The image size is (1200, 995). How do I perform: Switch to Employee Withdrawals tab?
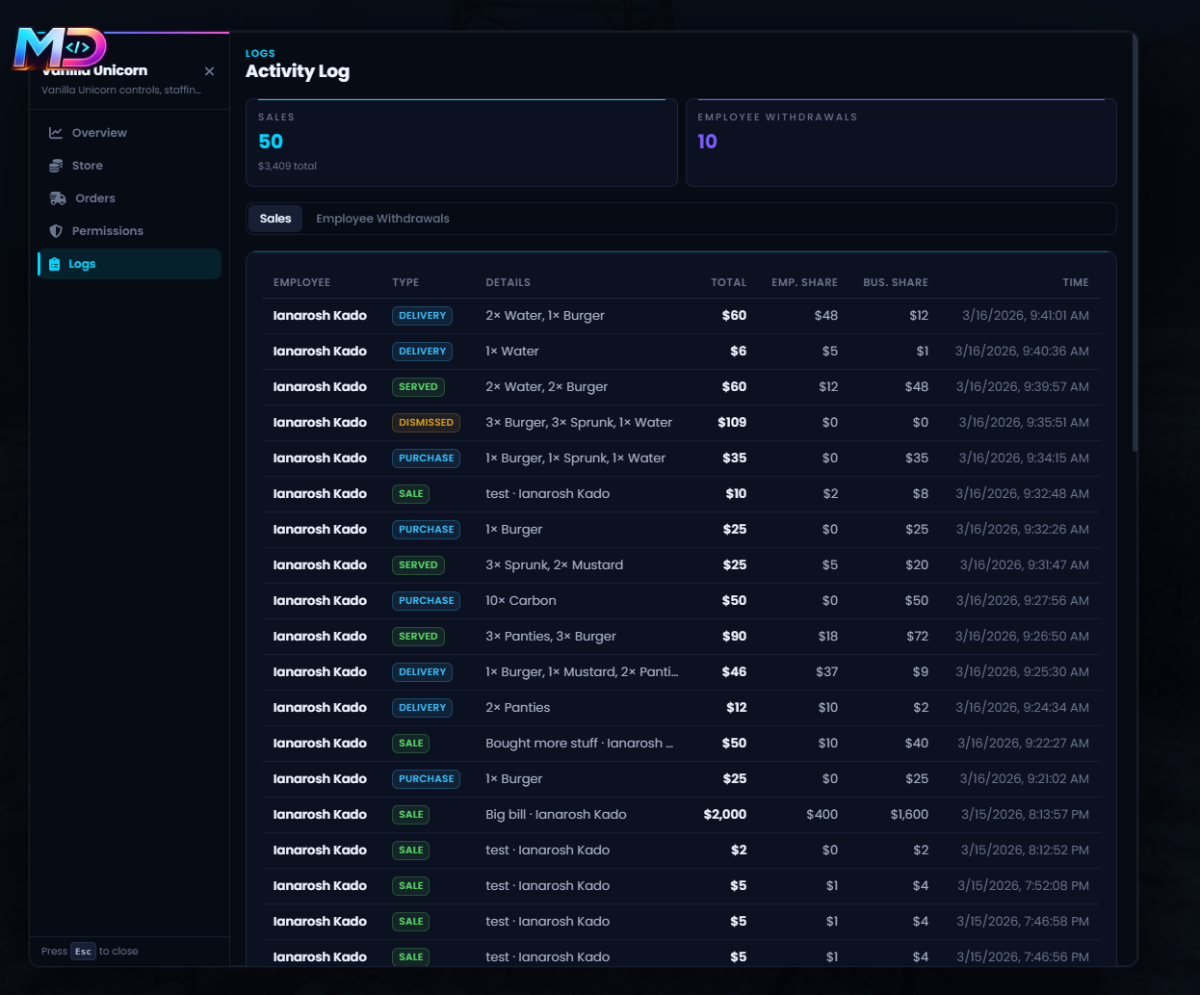coord(383,219)
